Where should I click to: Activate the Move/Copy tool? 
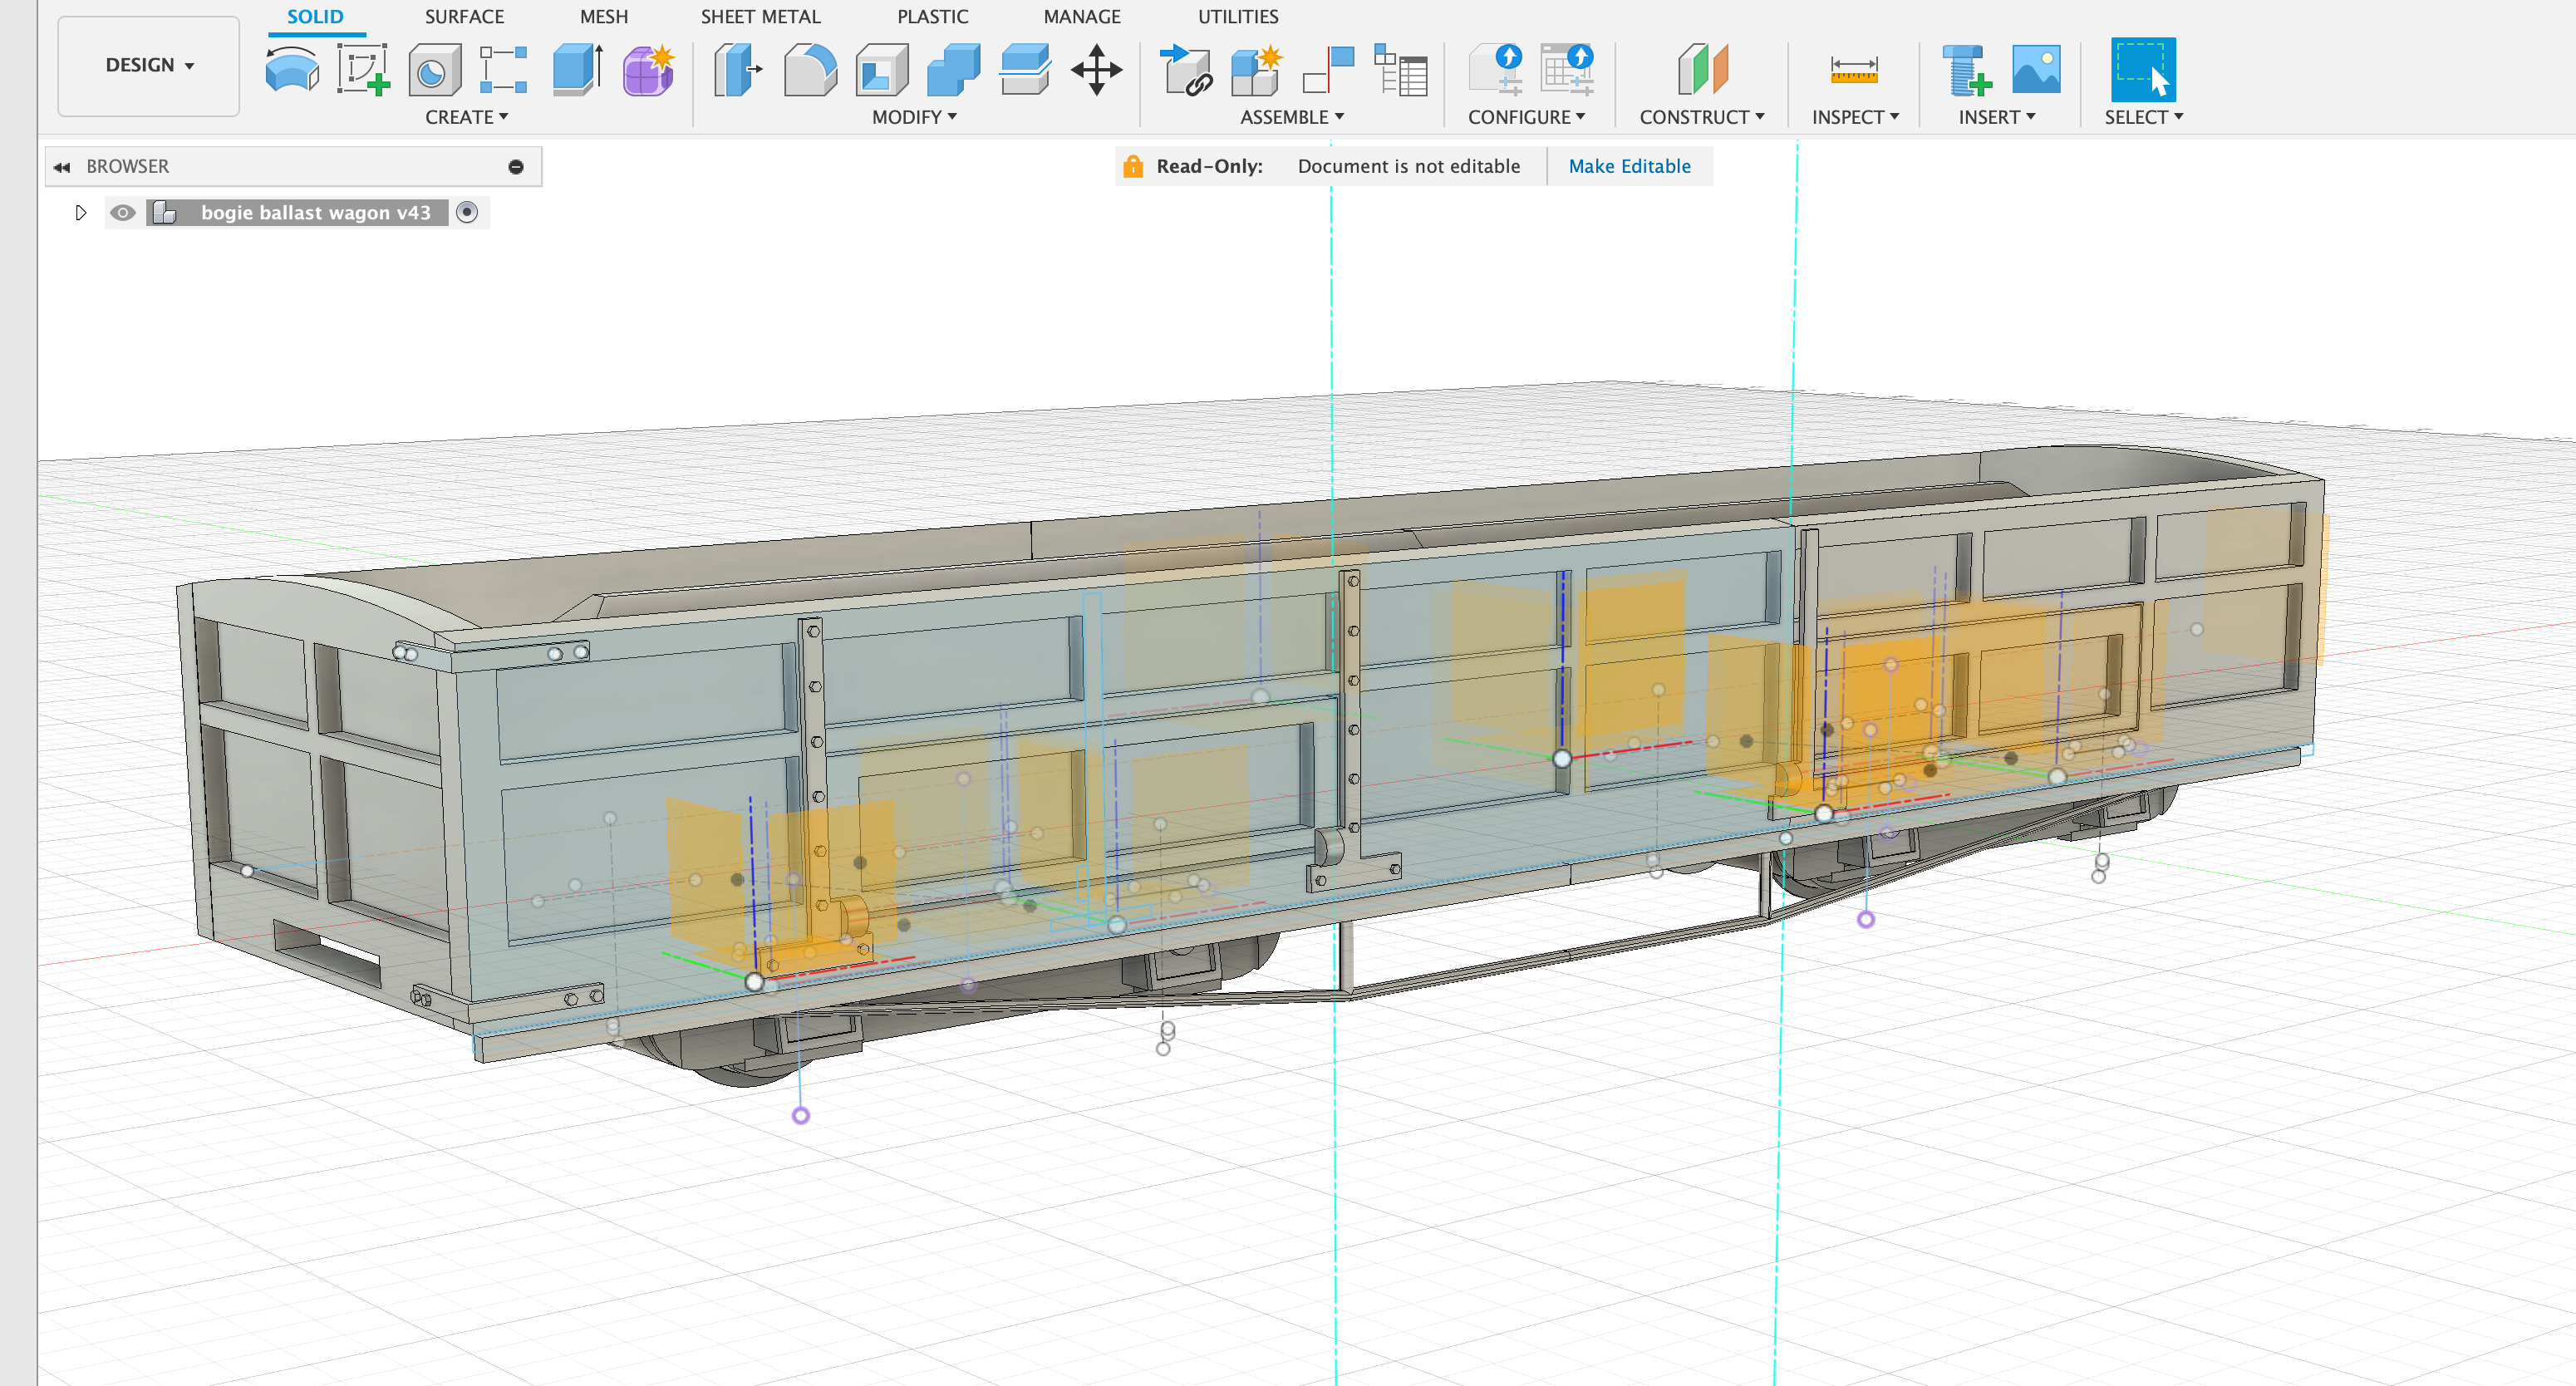pyautogui.click(x=1097, y=70)
